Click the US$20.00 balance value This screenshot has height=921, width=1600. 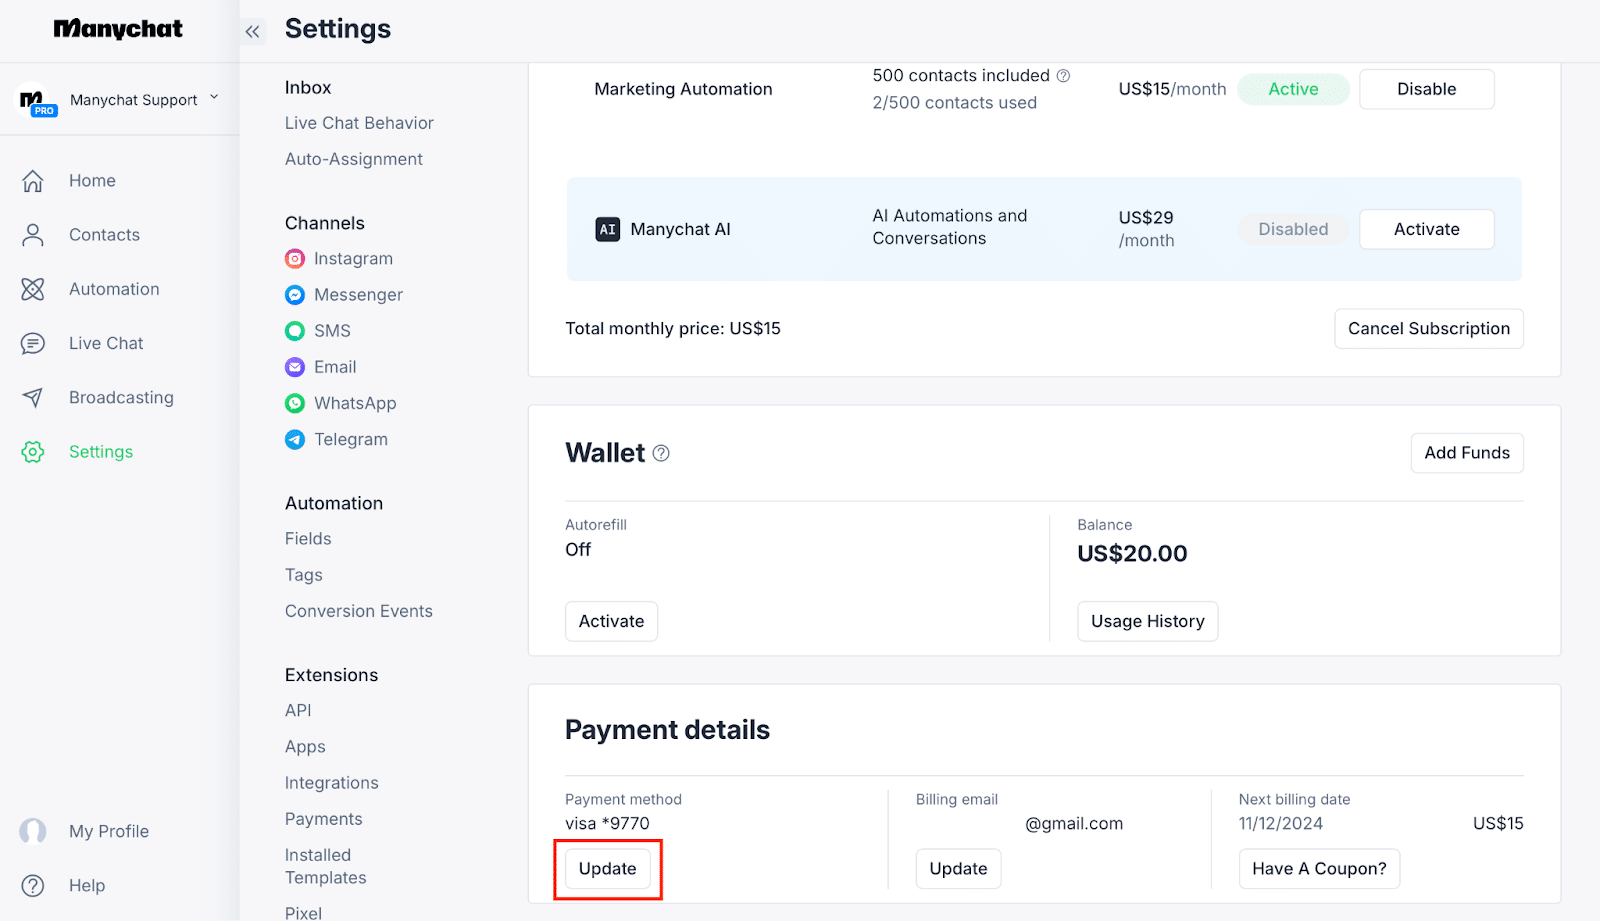1132,554
